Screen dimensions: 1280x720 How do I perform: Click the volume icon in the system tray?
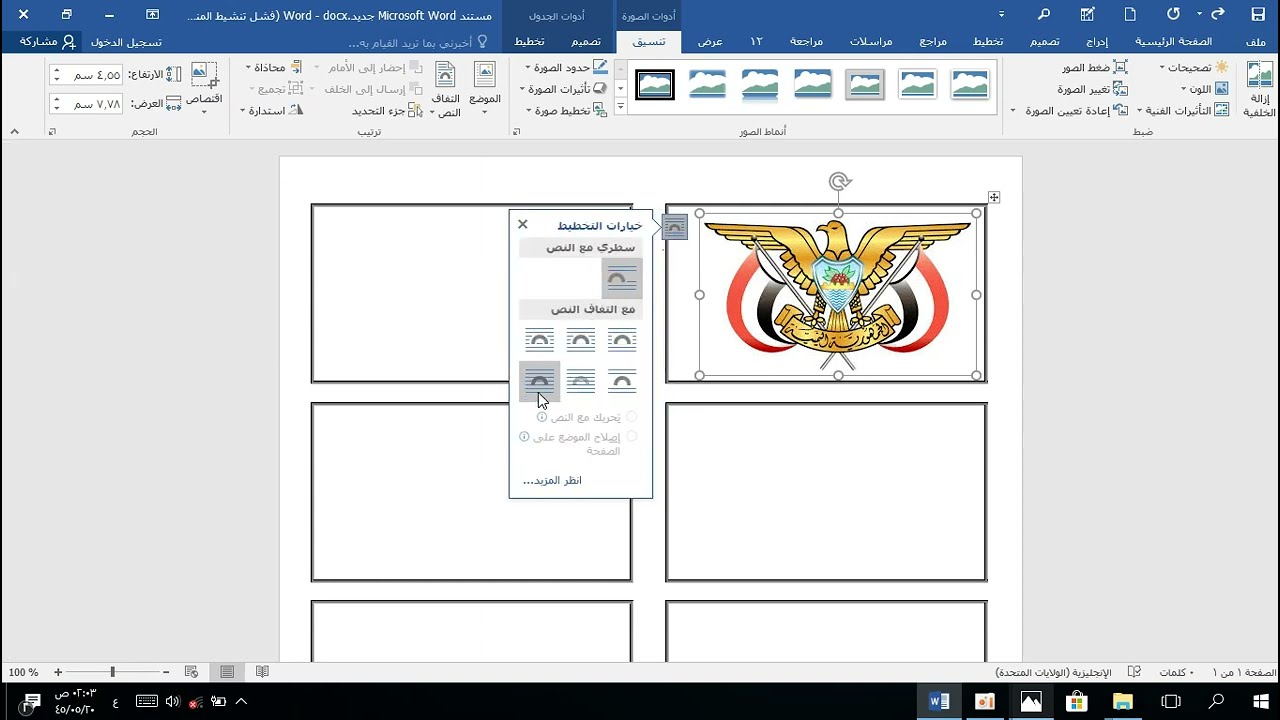(171, 702)
